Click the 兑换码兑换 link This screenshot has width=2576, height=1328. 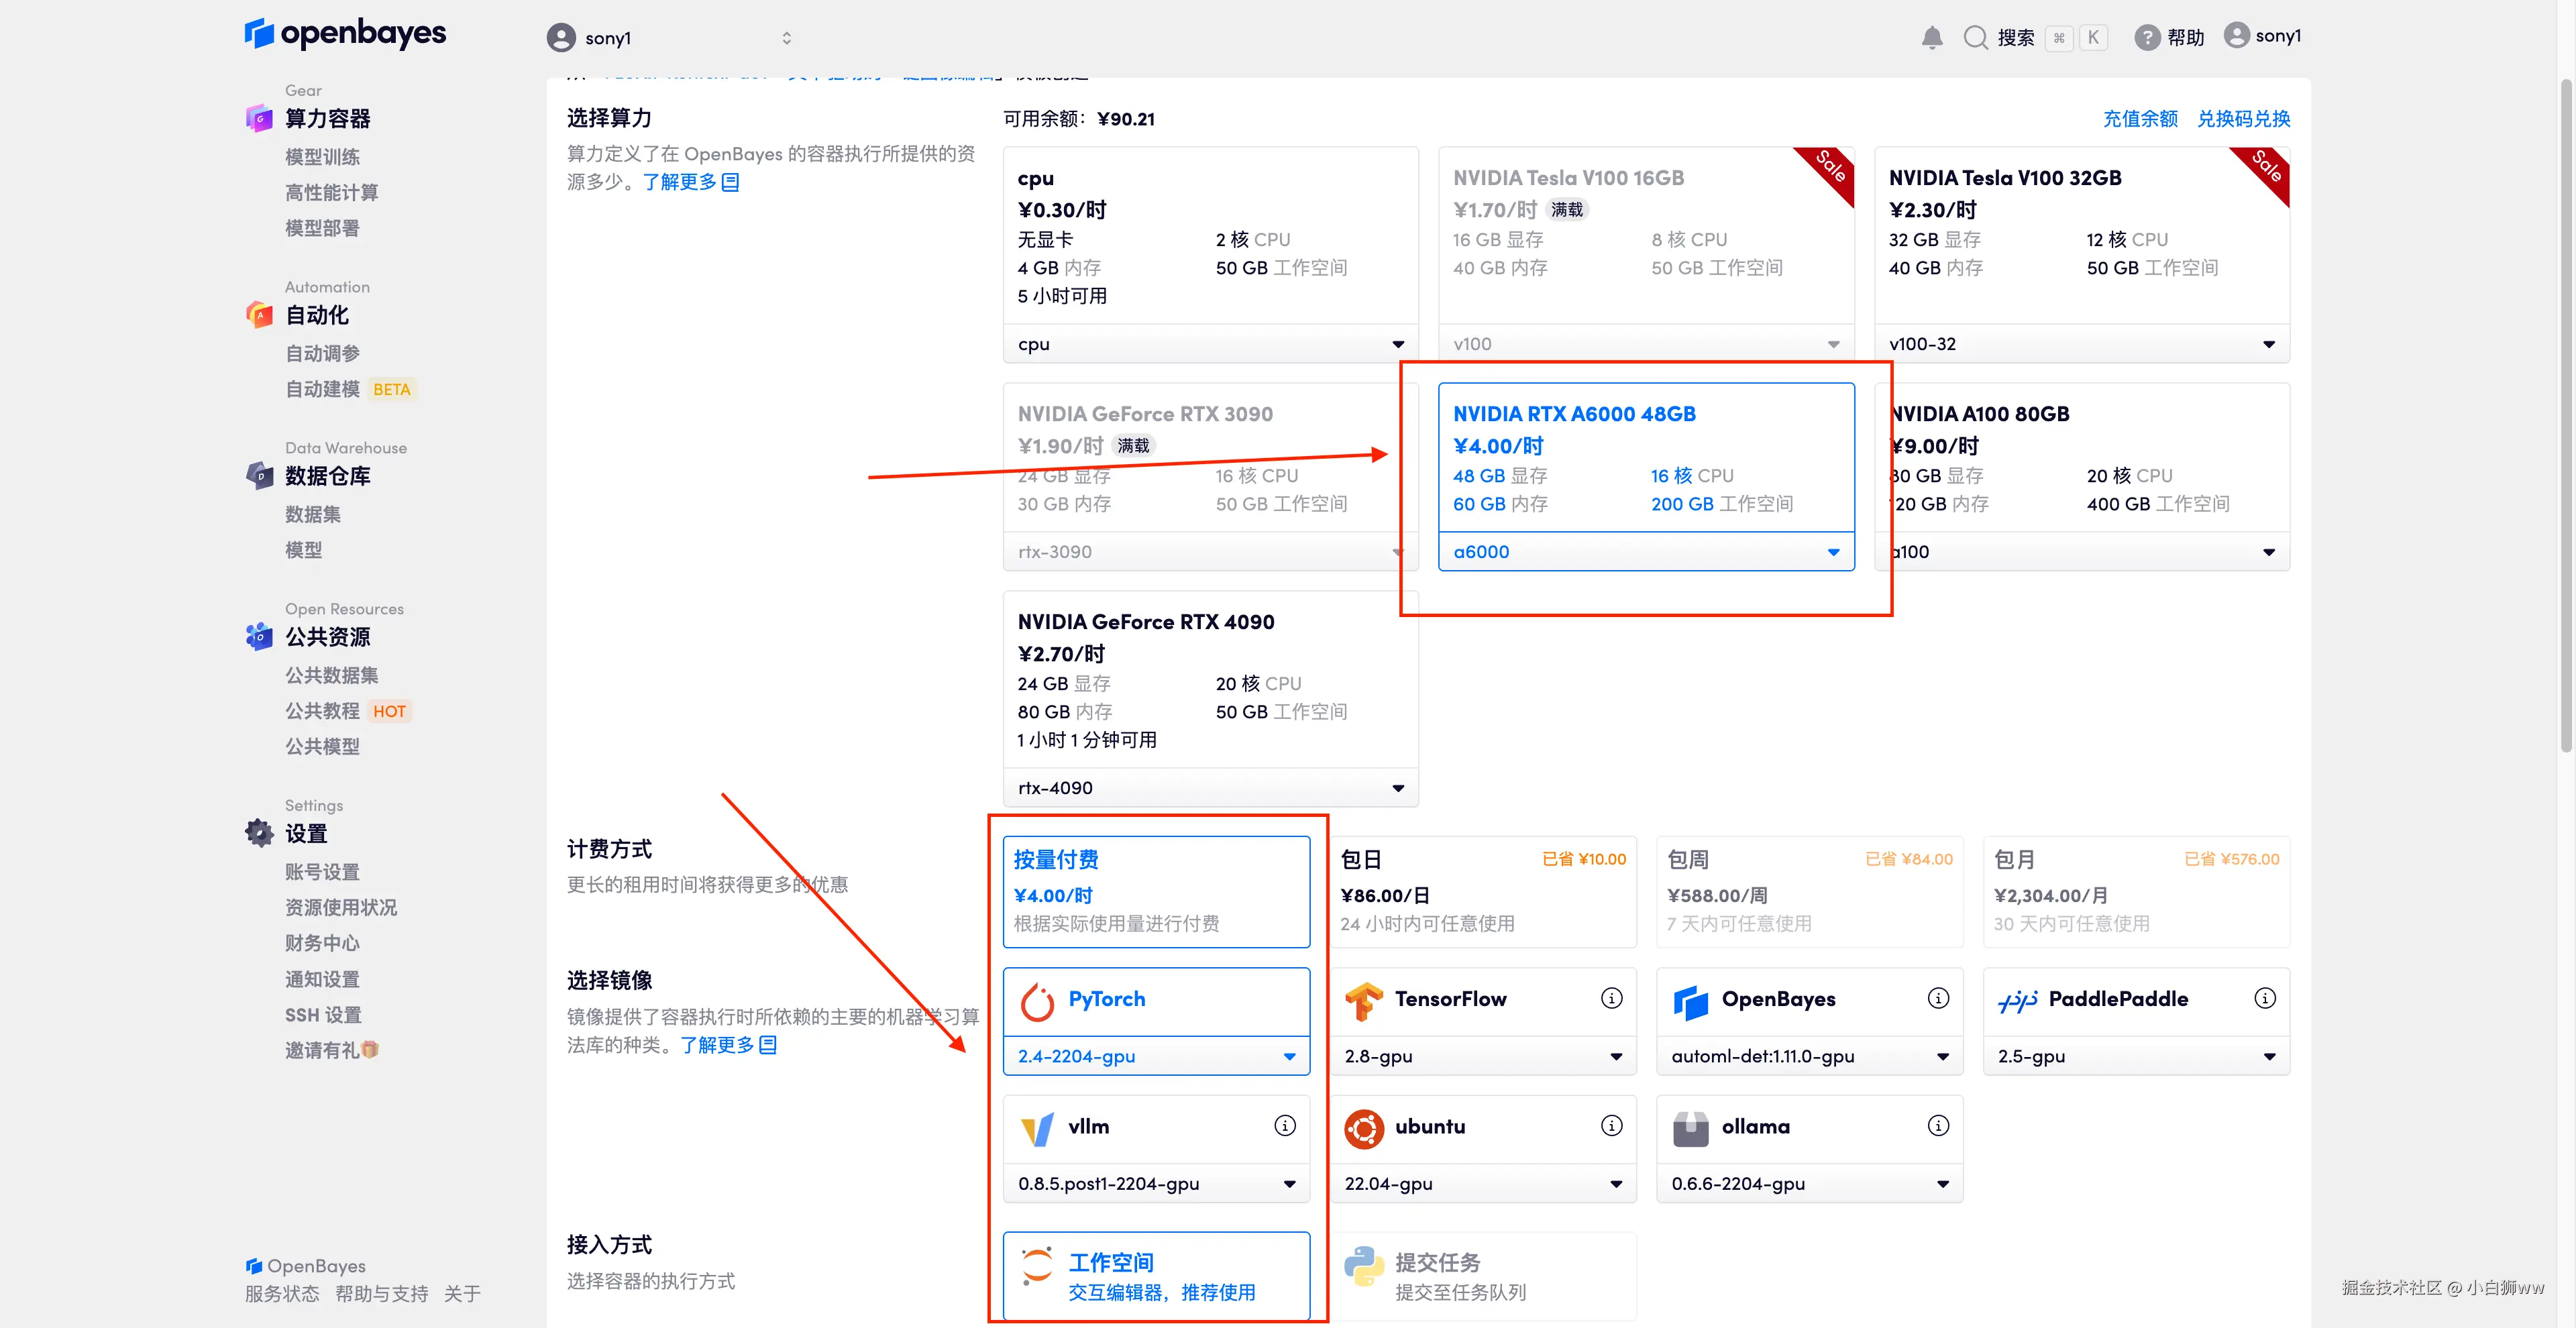pos(2243,119)
